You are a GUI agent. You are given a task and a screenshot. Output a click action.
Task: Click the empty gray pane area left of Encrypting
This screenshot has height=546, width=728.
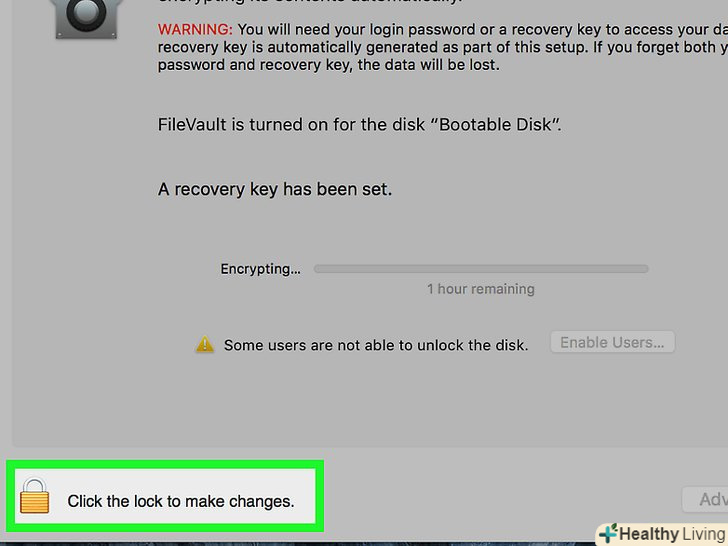coord(100,300)
